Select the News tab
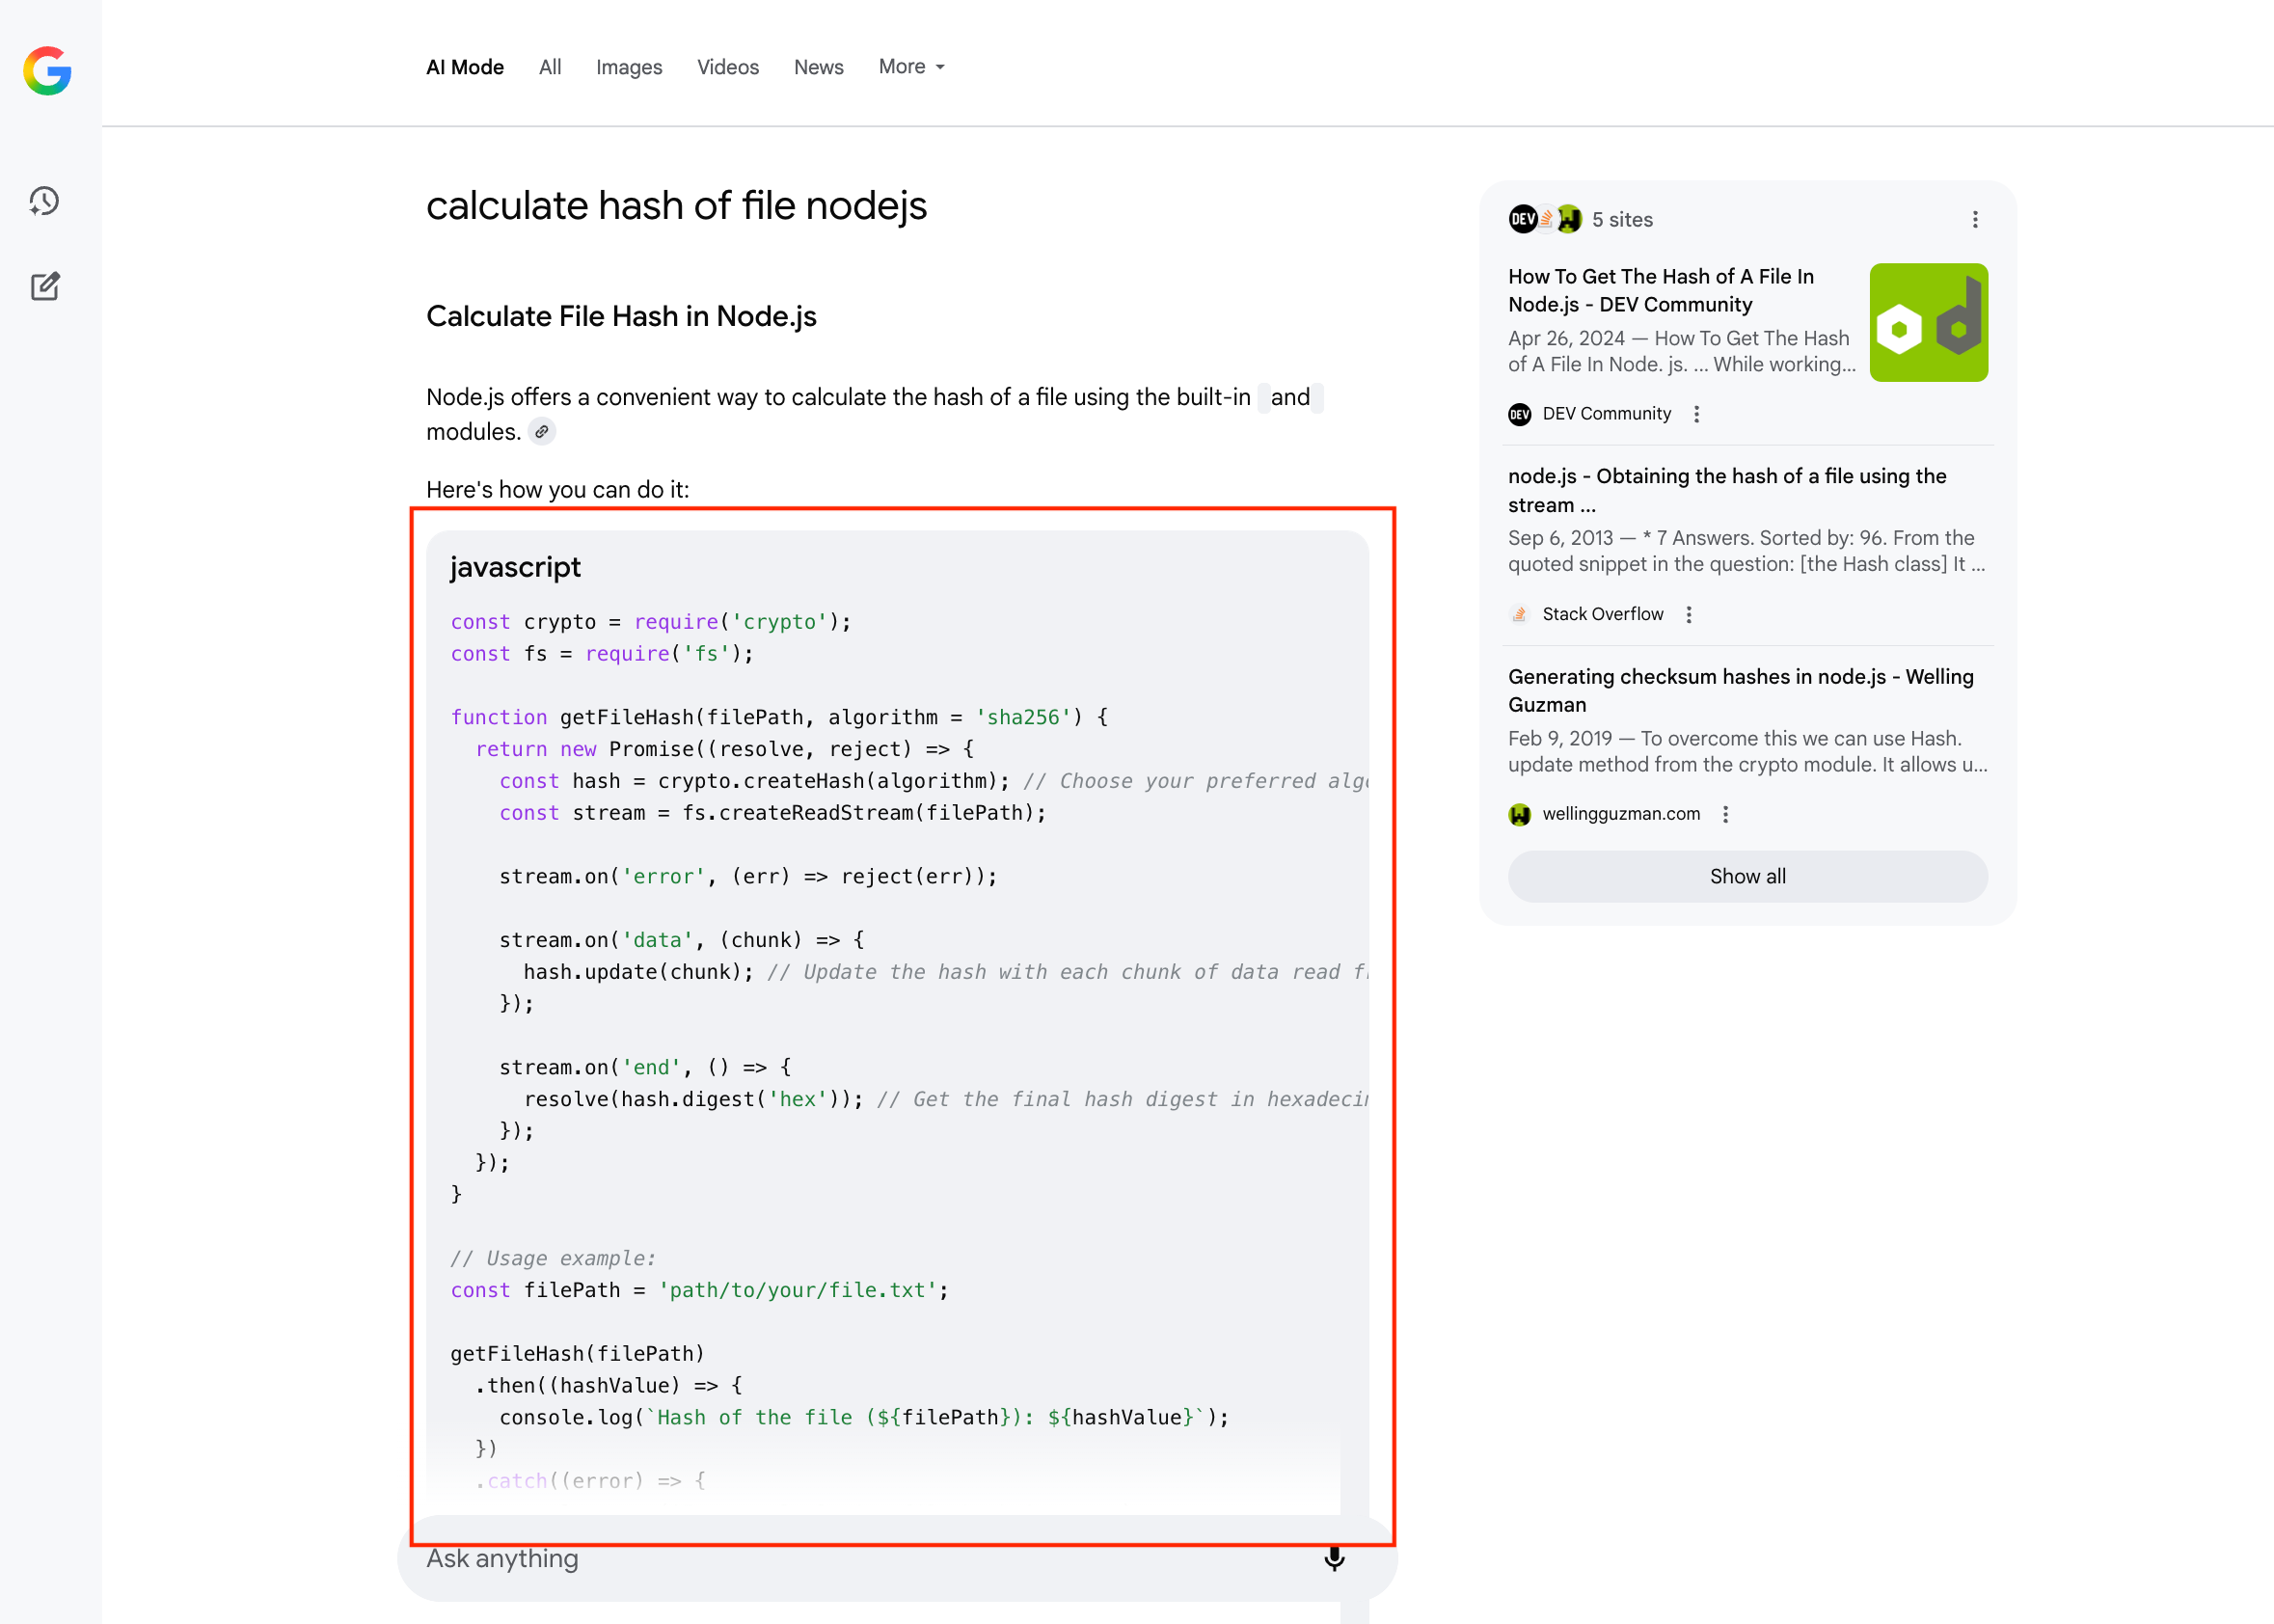 pos(818,67)
